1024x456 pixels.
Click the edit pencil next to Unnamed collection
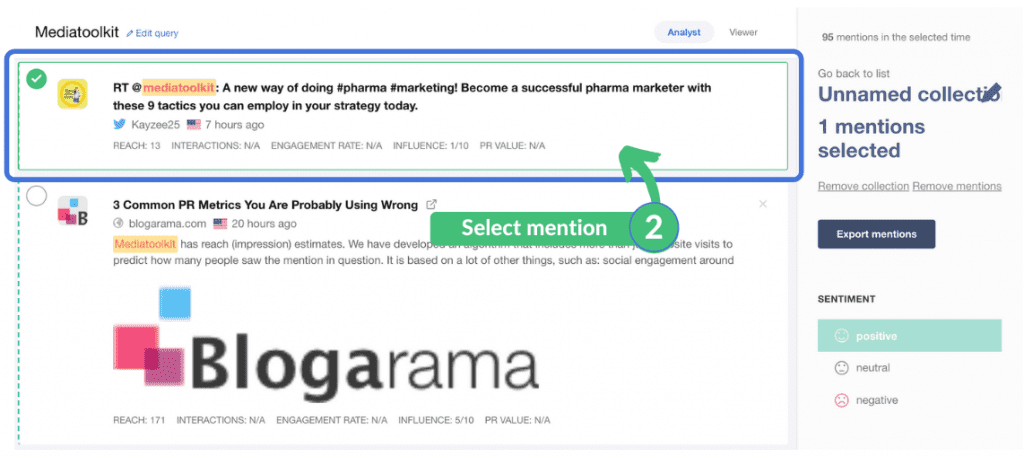coord(991,93)
